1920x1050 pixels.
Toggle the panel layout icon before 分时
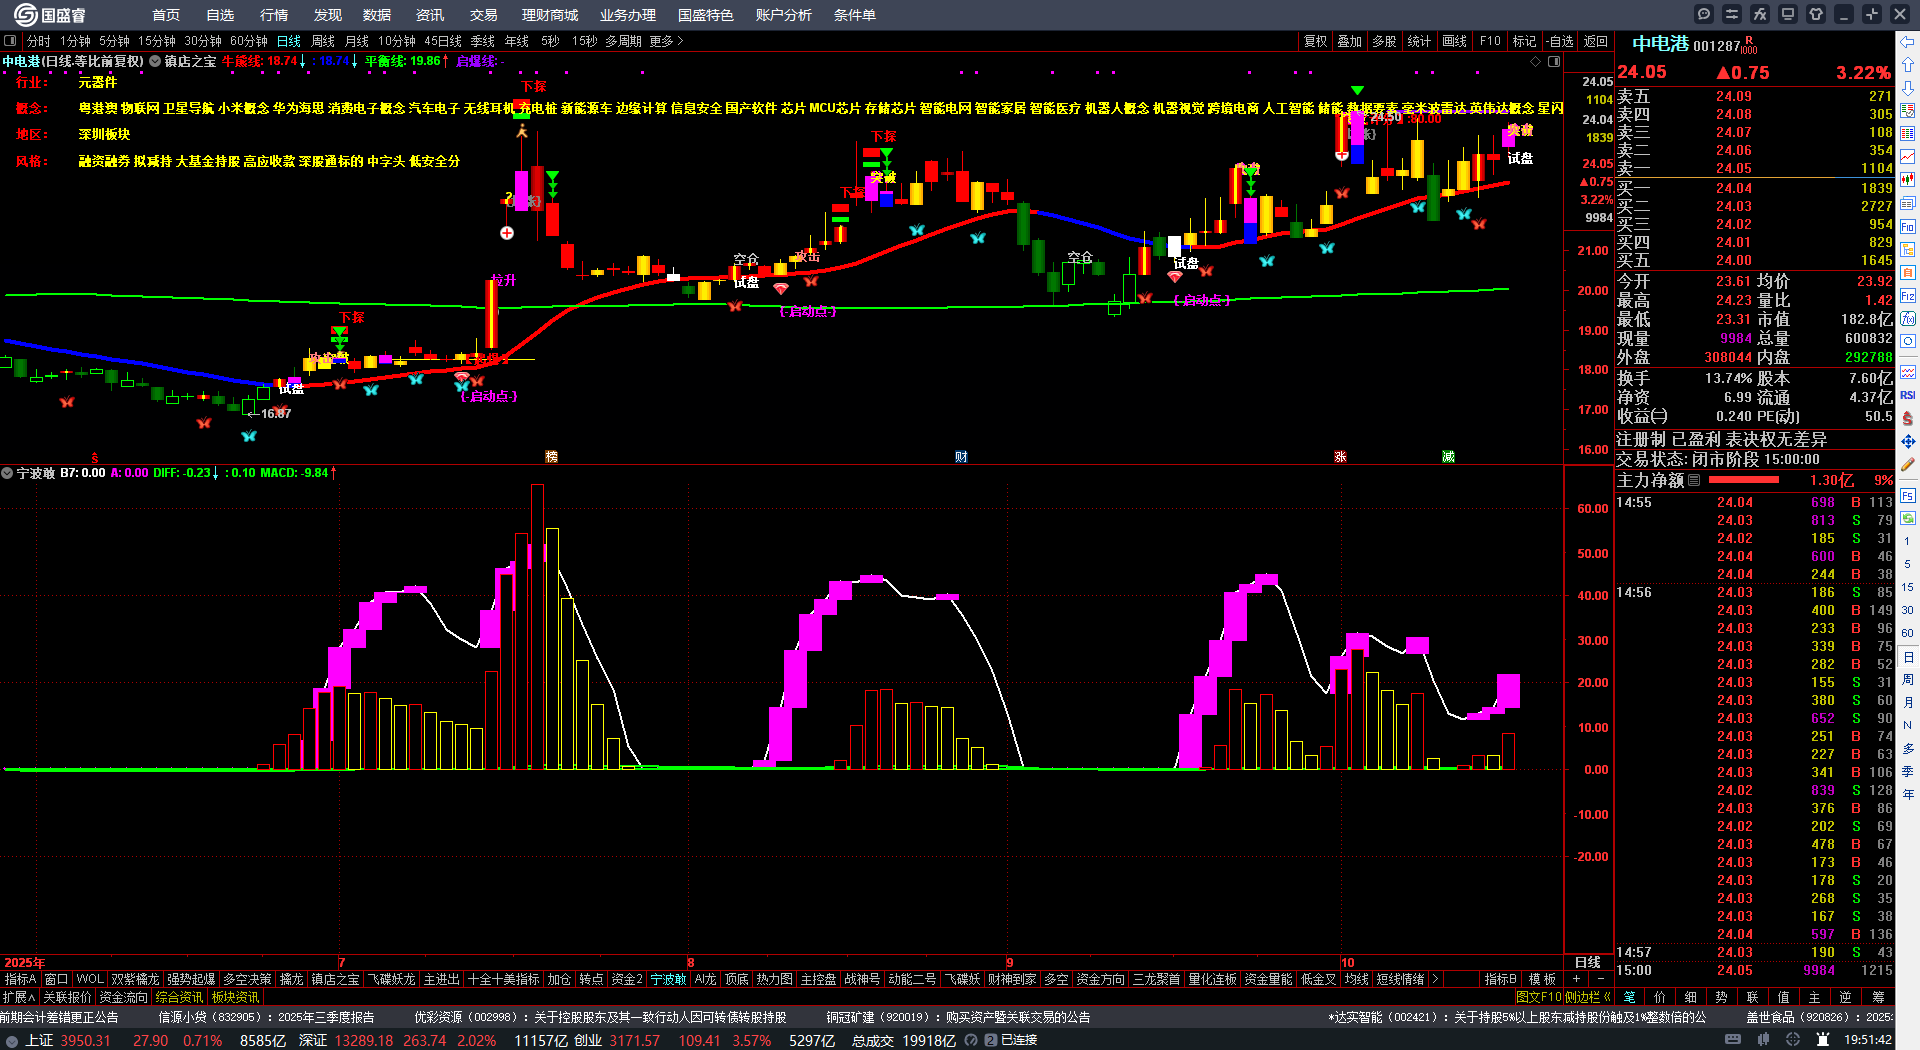10,41
